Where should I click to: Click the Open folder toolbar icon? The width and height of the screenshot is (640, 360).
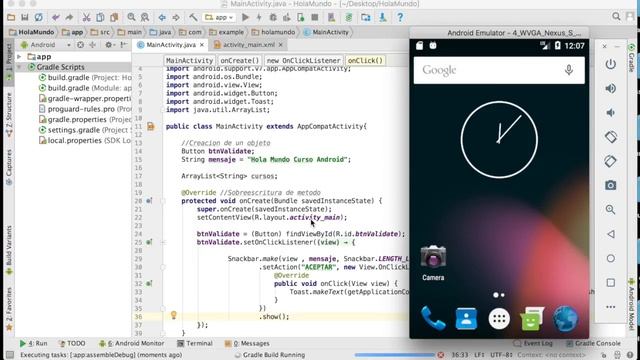pos(11,18)
